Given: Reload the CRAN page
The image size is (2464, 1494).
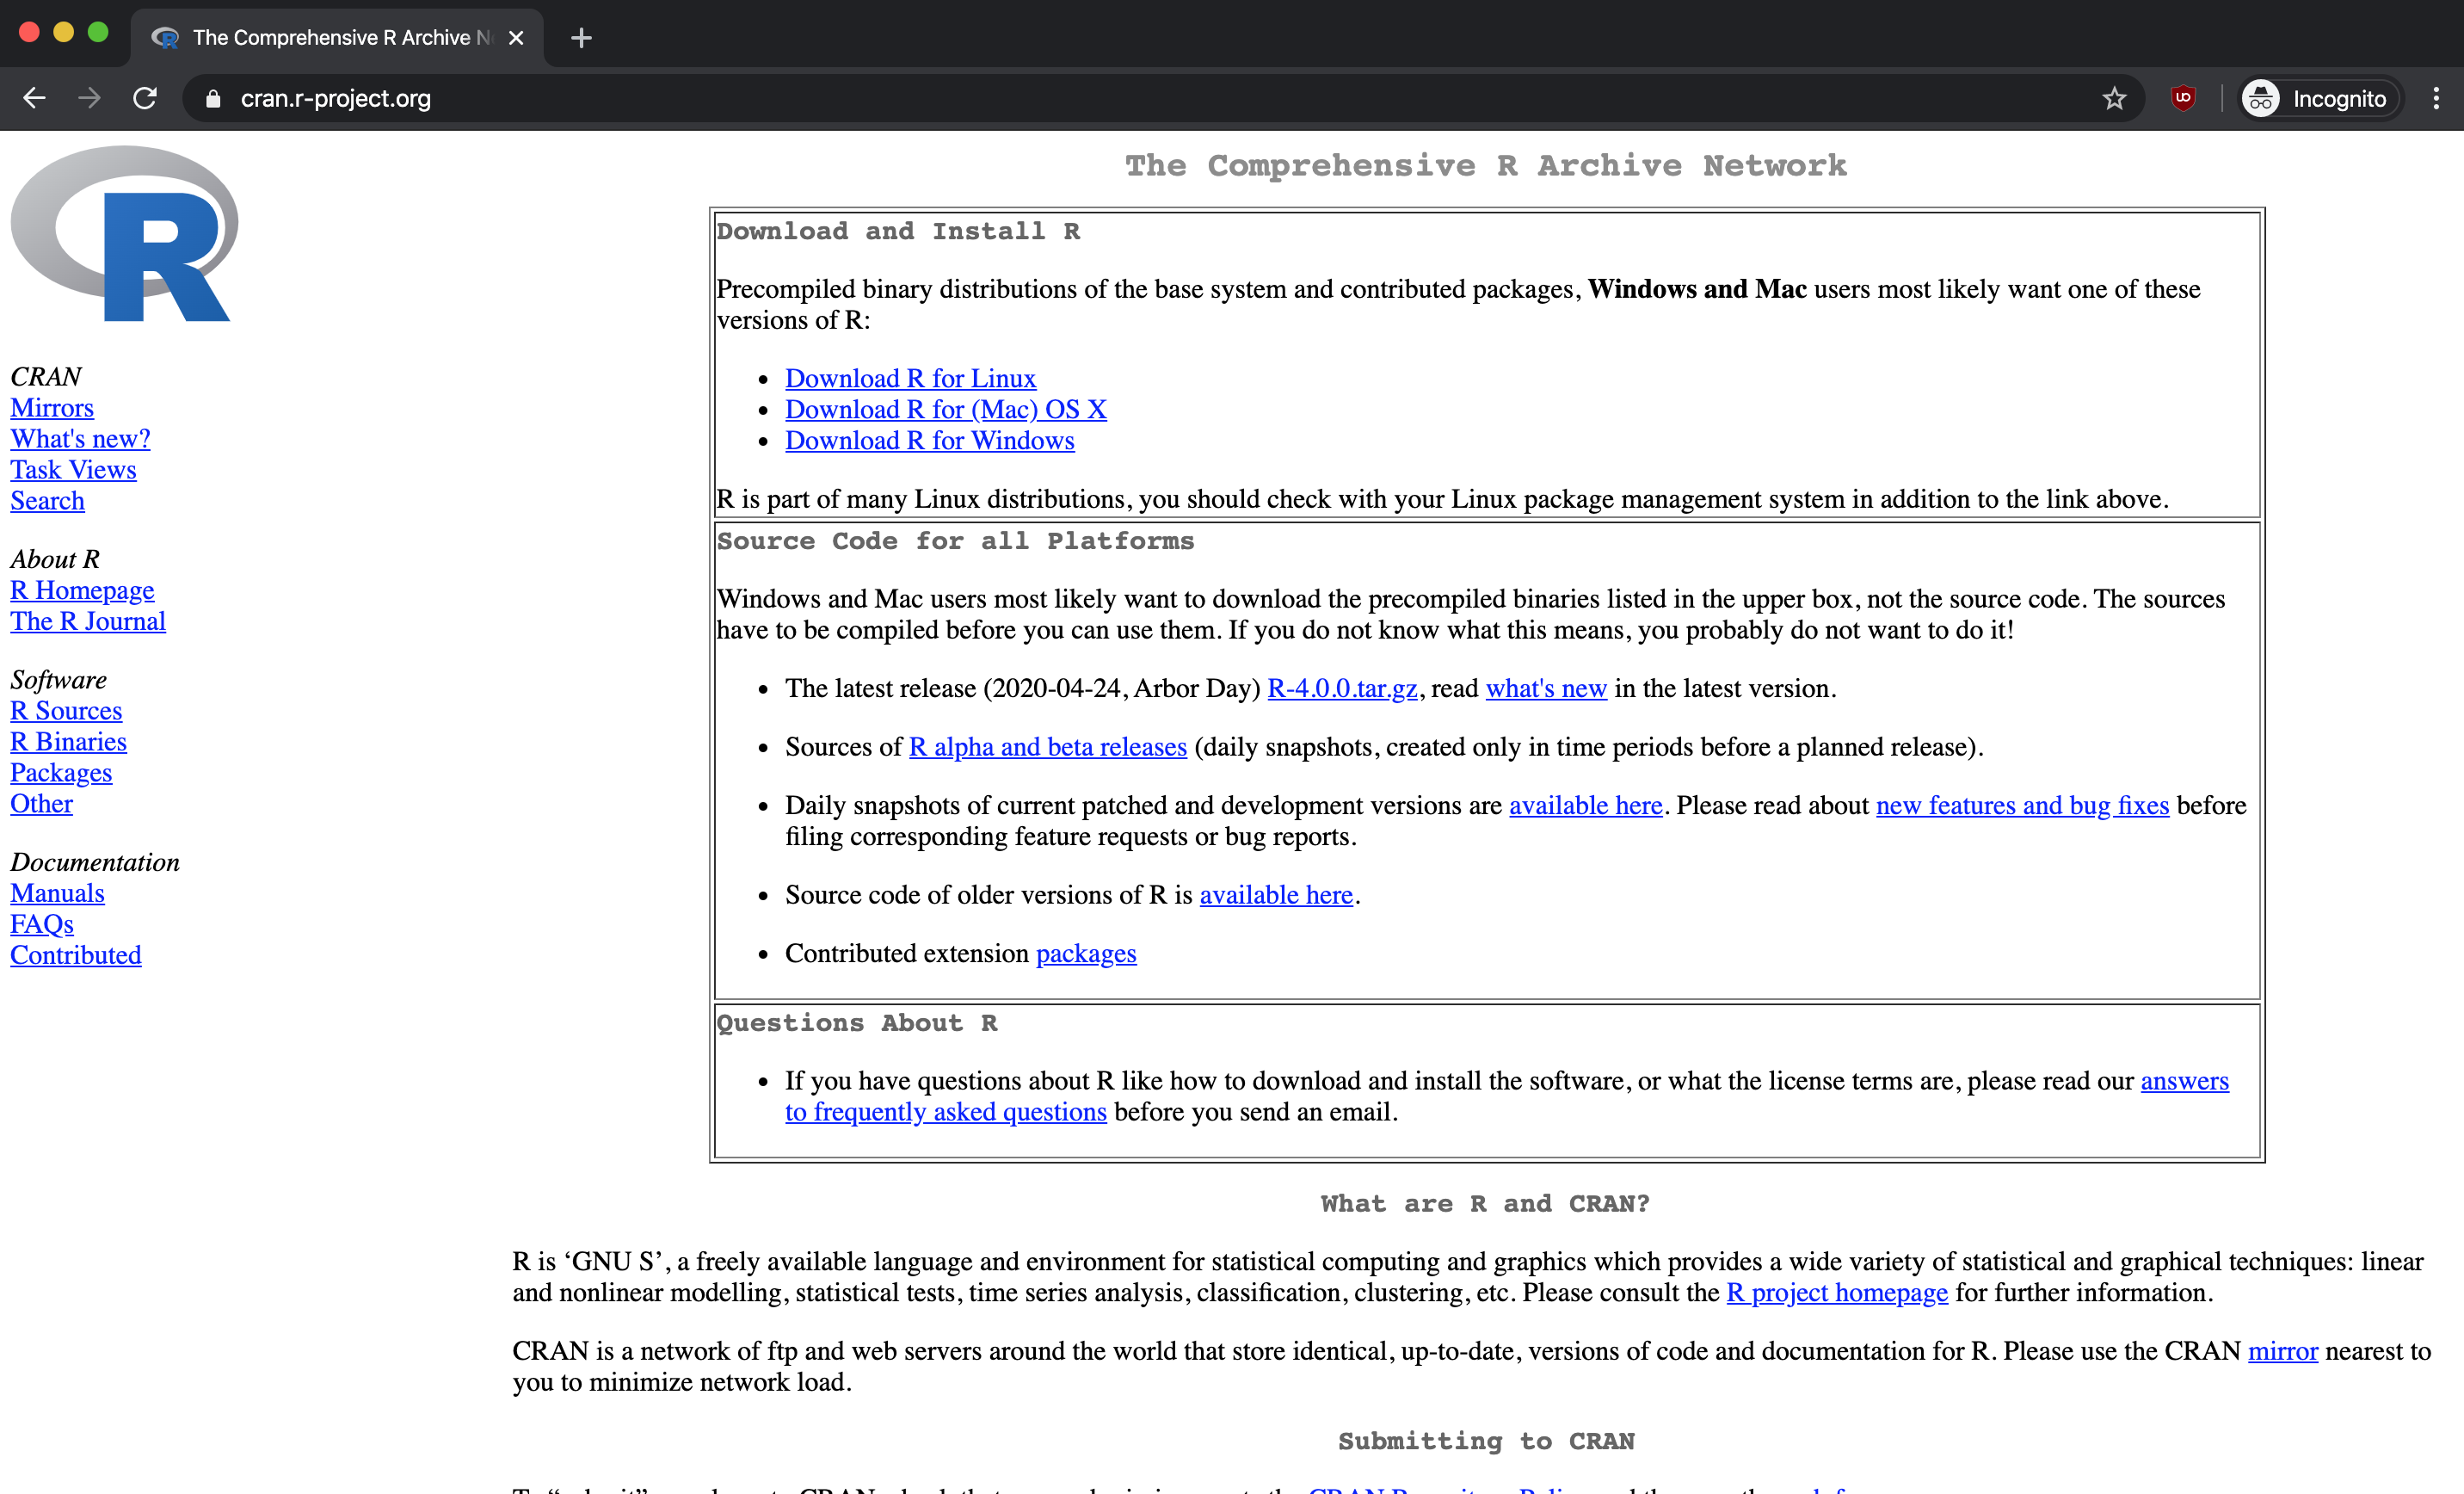Looking at the screenshot, I should coord(144,98).
